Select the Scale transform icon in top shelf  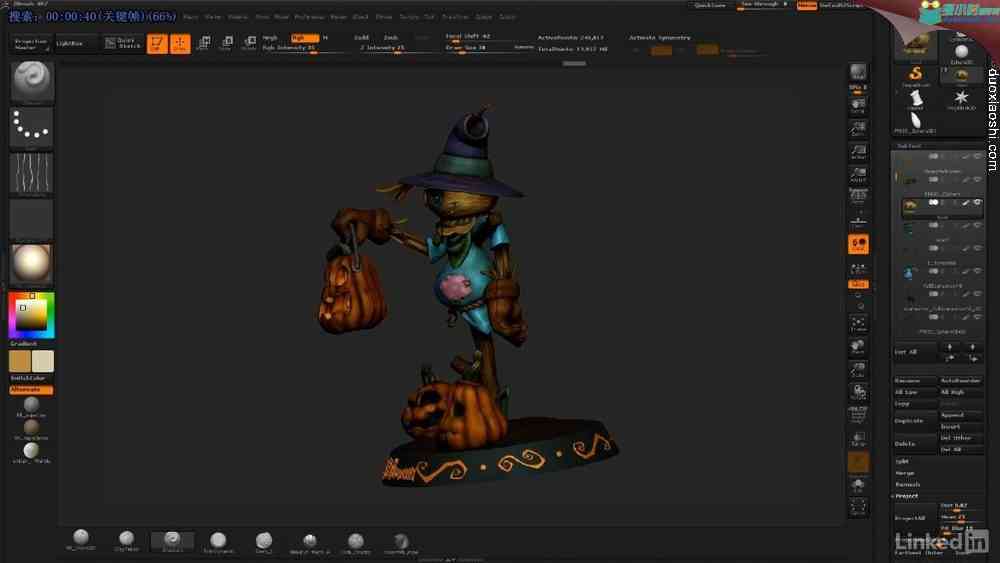point(226,43)
